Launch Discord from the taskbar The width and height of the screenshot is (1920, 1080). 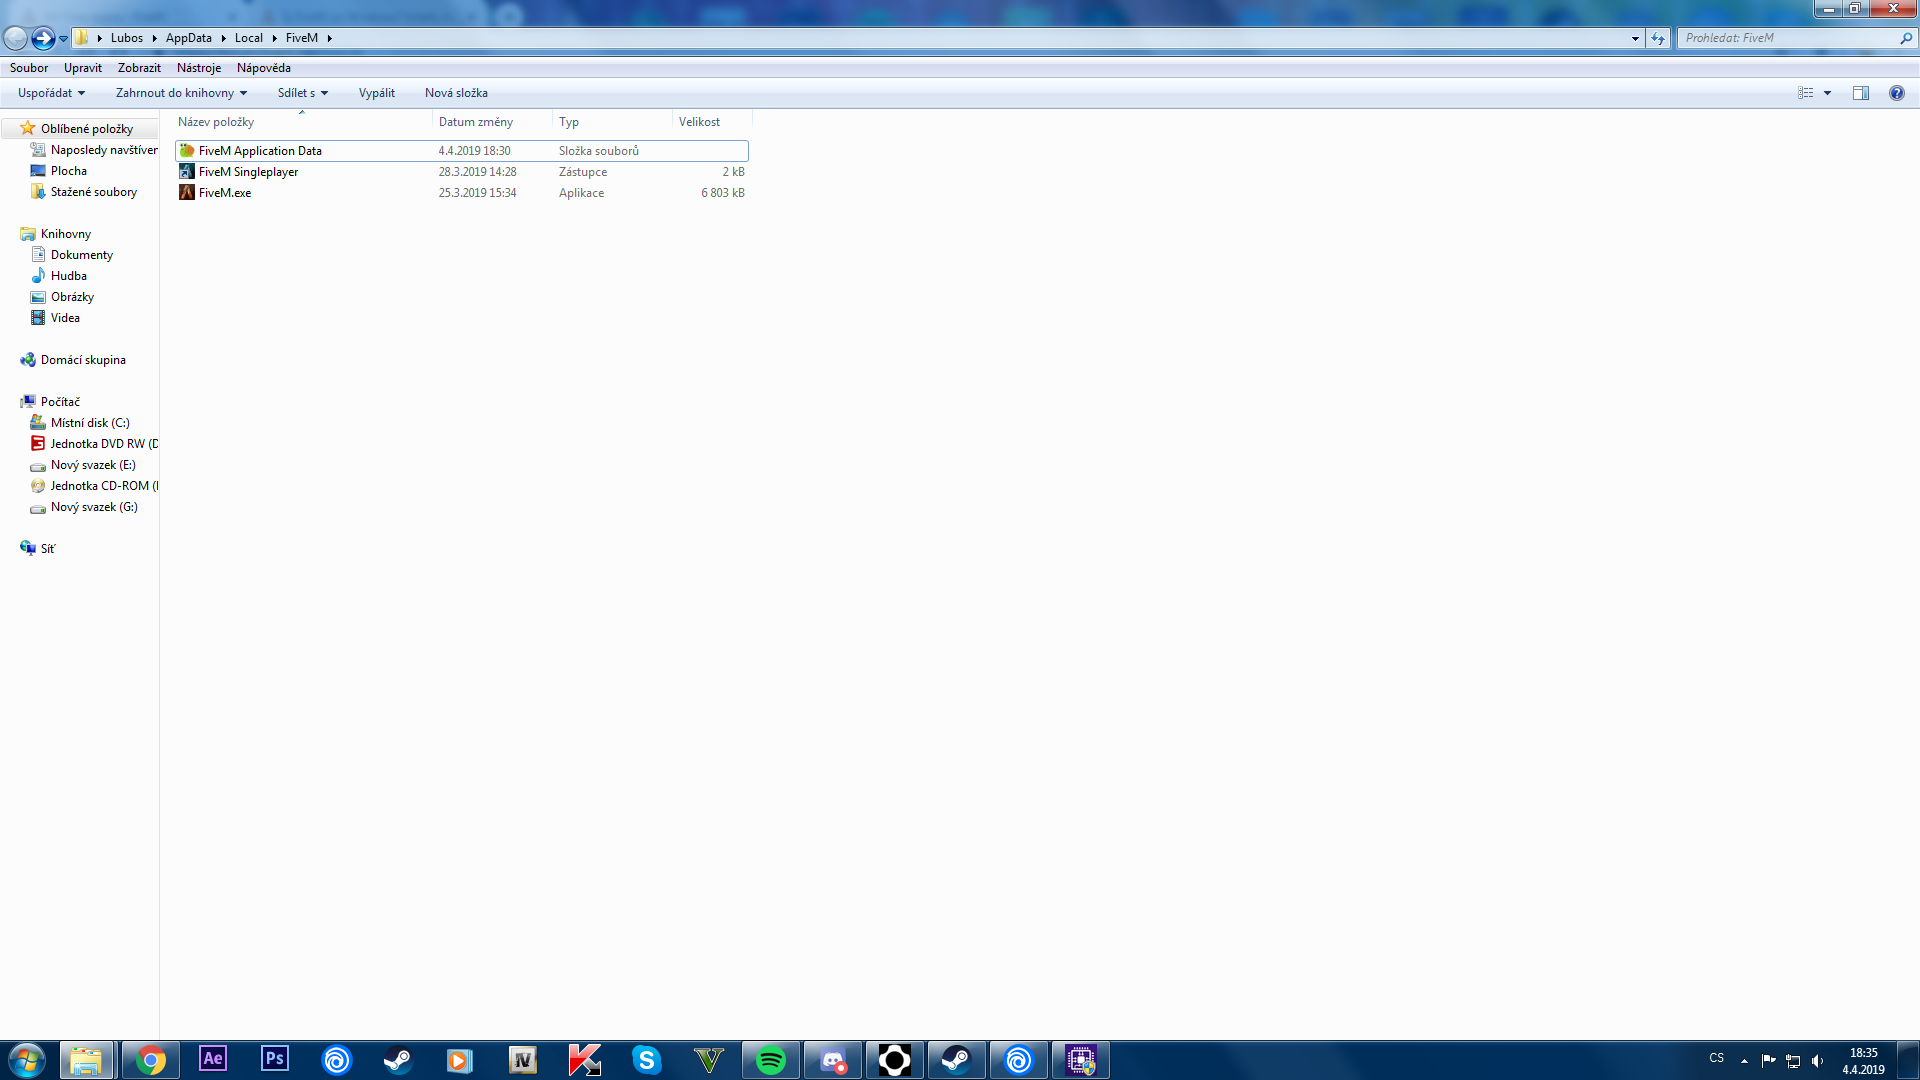832,1060
